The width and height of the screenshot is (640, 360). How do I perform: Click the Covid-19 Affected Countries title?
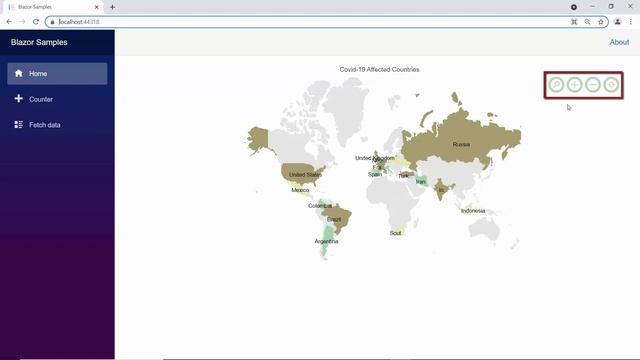tap(379, 69)
